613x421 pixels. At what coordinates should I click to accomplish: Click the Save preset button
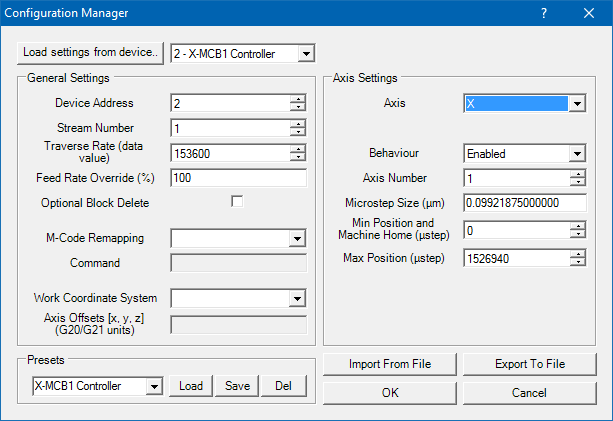[237, 386]
